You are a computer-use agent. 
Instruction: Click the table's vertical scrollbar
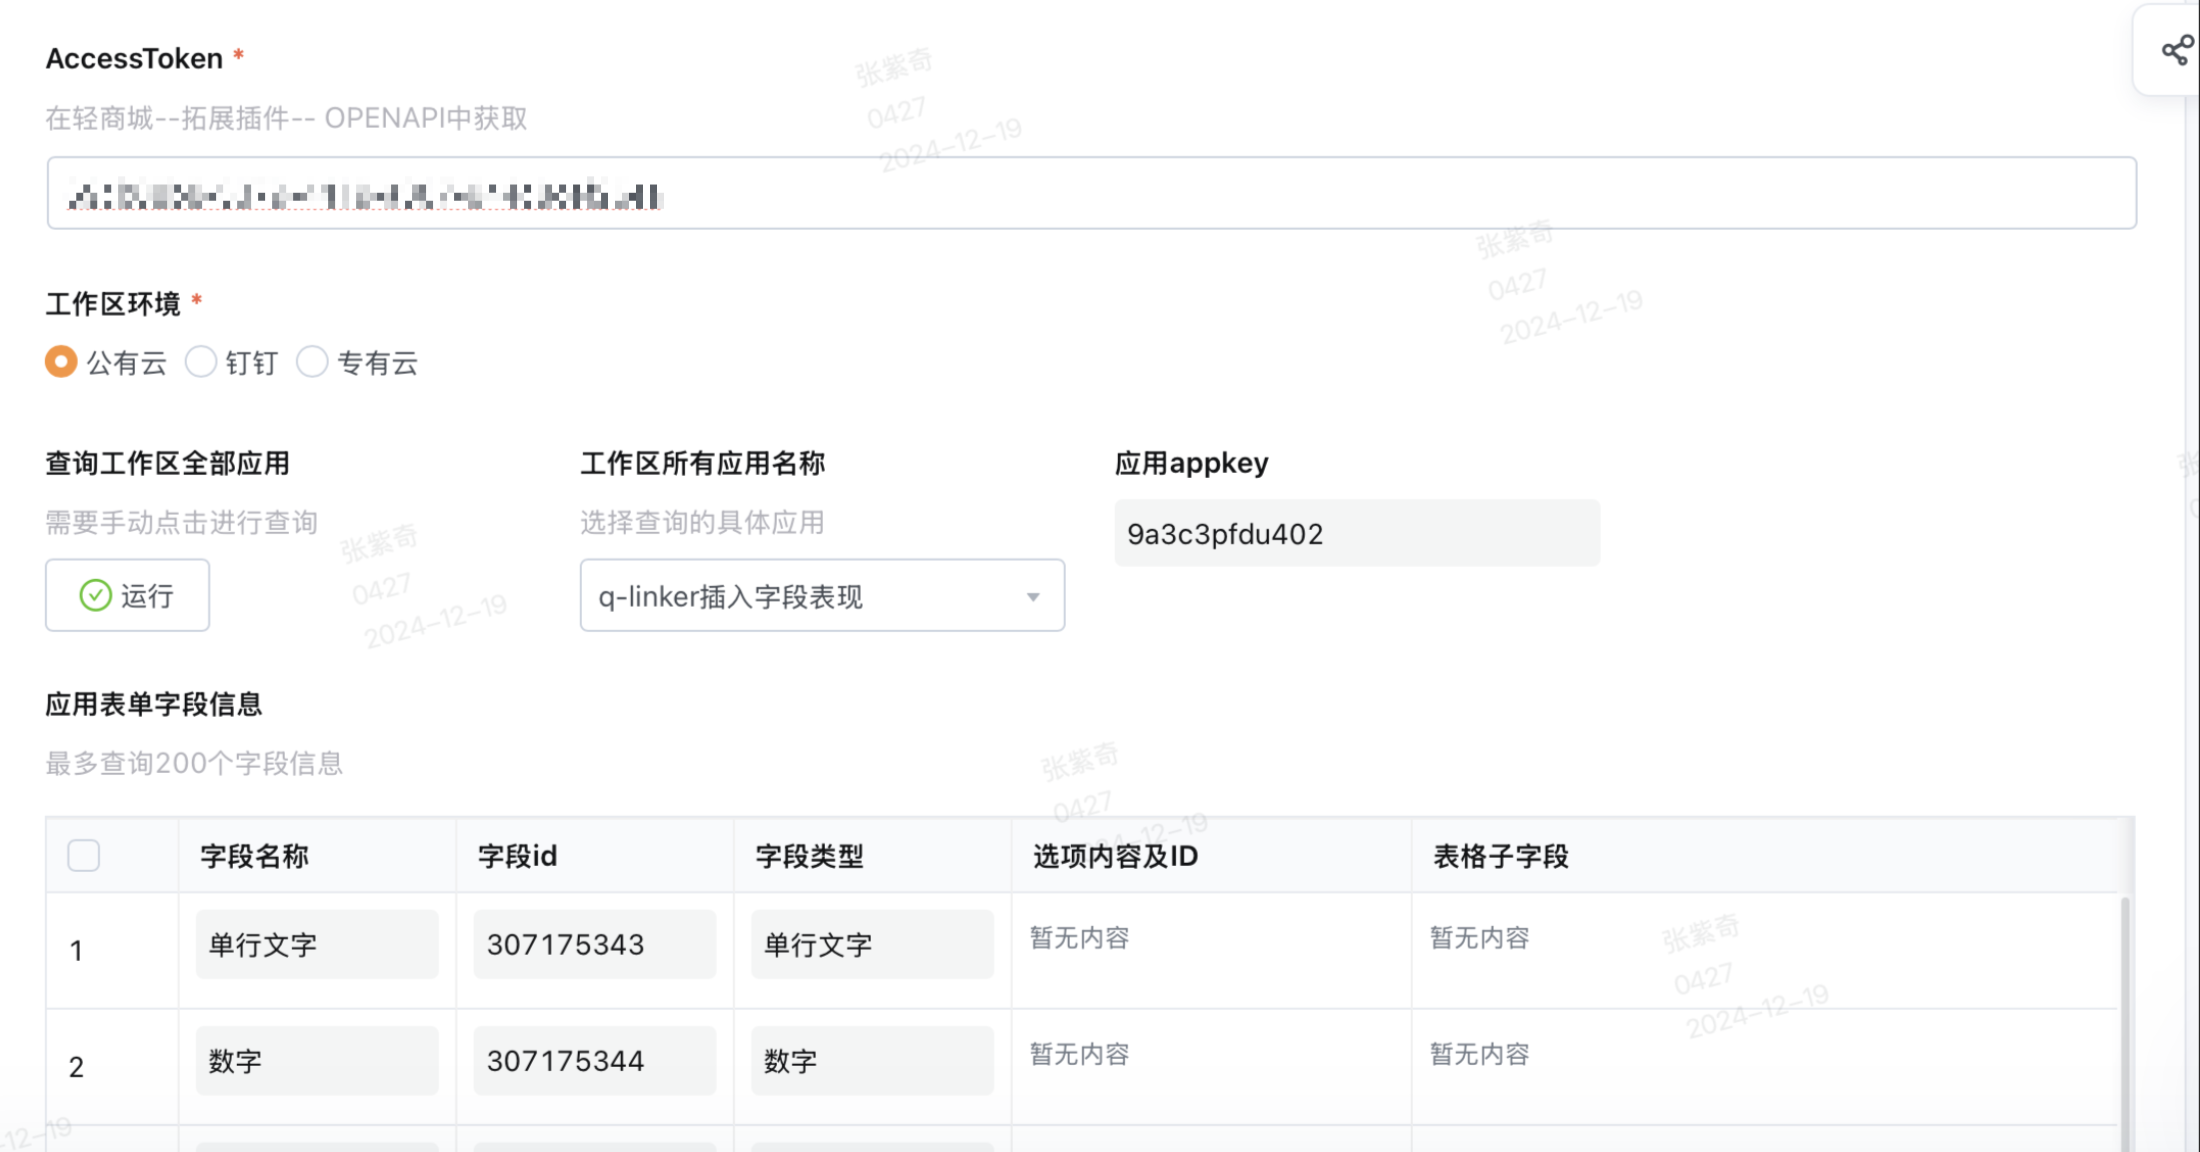(x=2125, y=1024)
